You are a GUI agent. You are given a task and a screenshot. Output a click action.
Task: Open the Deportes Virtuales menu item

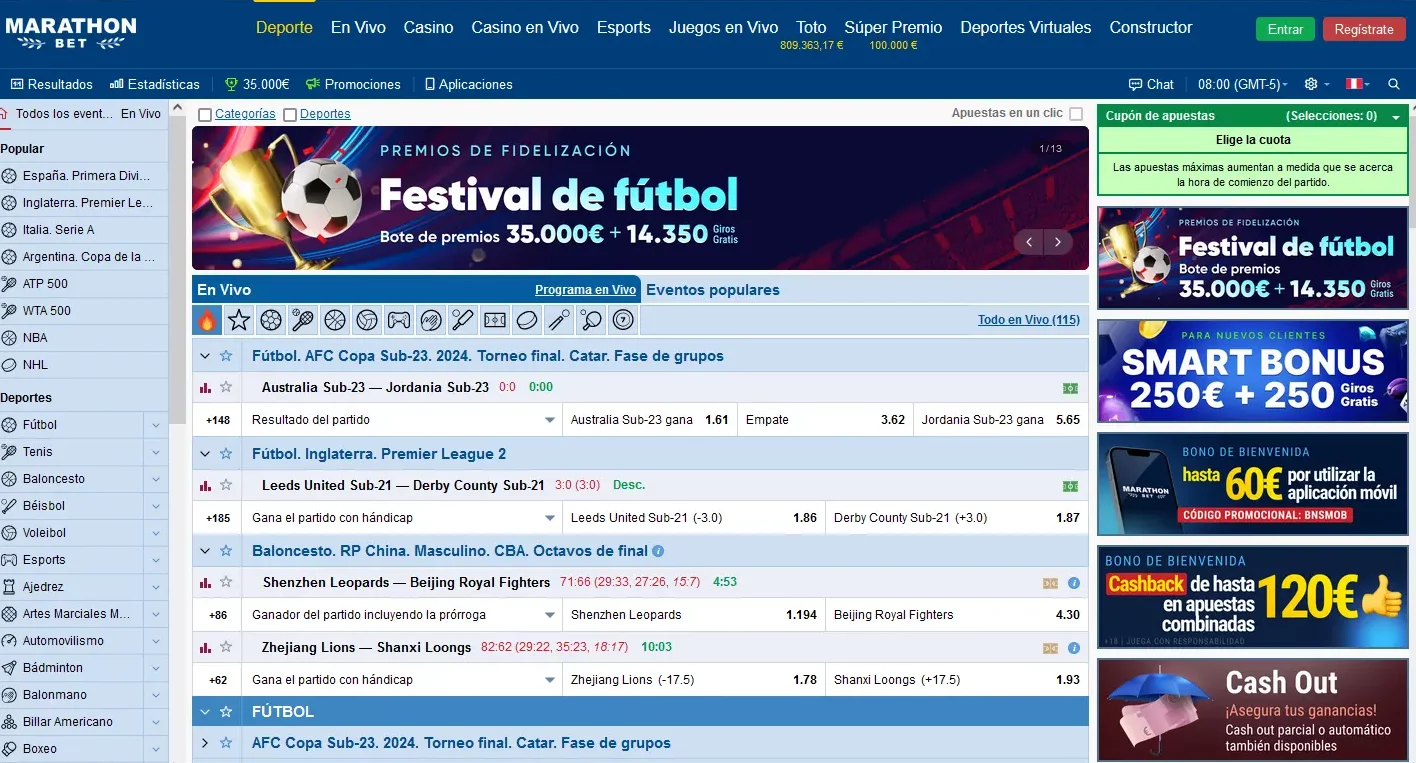click(x=1026, y=28)
